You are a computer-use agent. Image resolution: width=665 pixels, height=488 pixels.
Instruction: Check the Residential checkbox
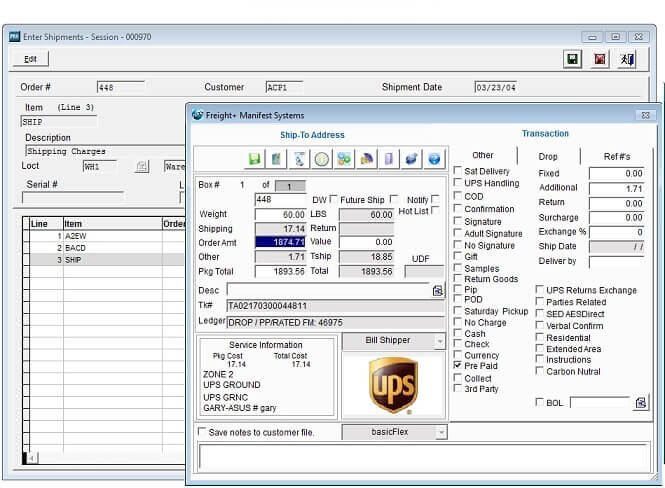tap(539, 337)
